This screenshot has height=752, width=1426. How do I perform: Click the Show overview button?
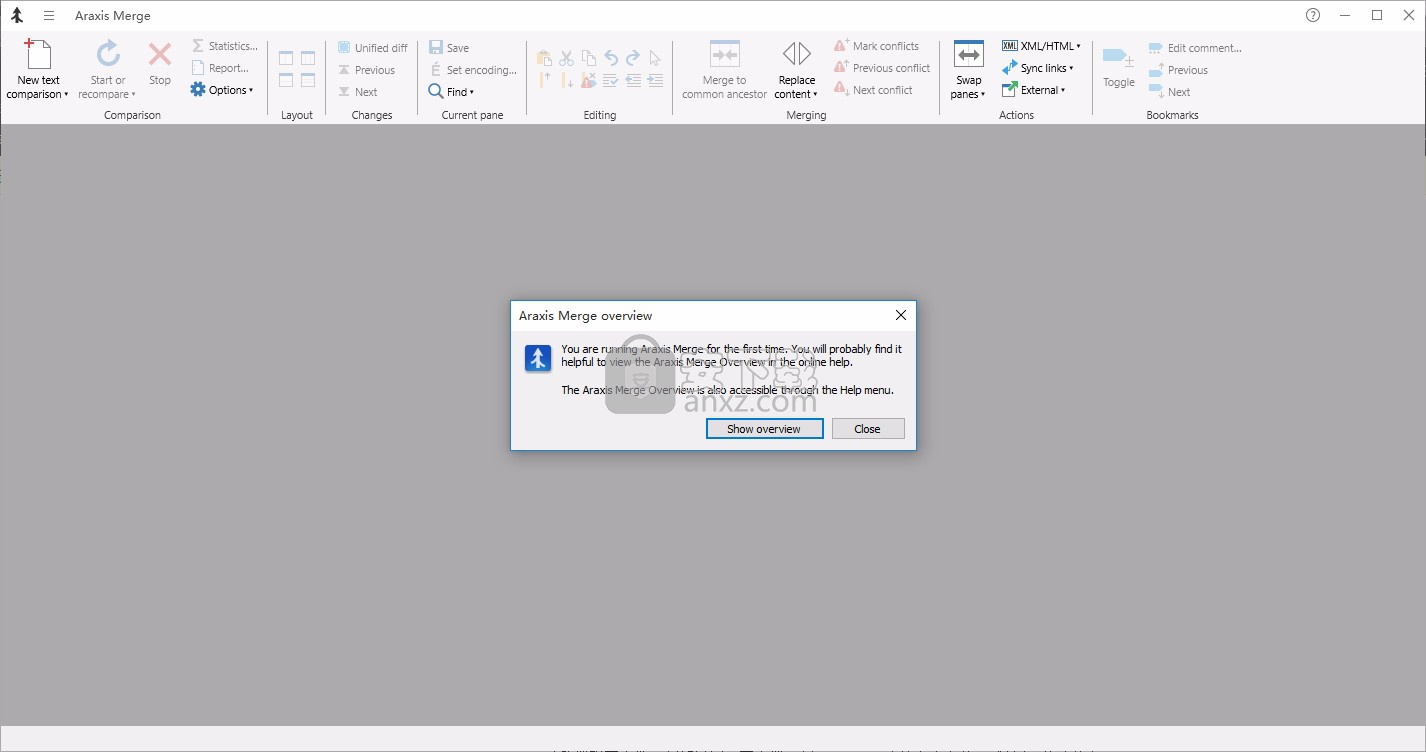pos(764,429)
